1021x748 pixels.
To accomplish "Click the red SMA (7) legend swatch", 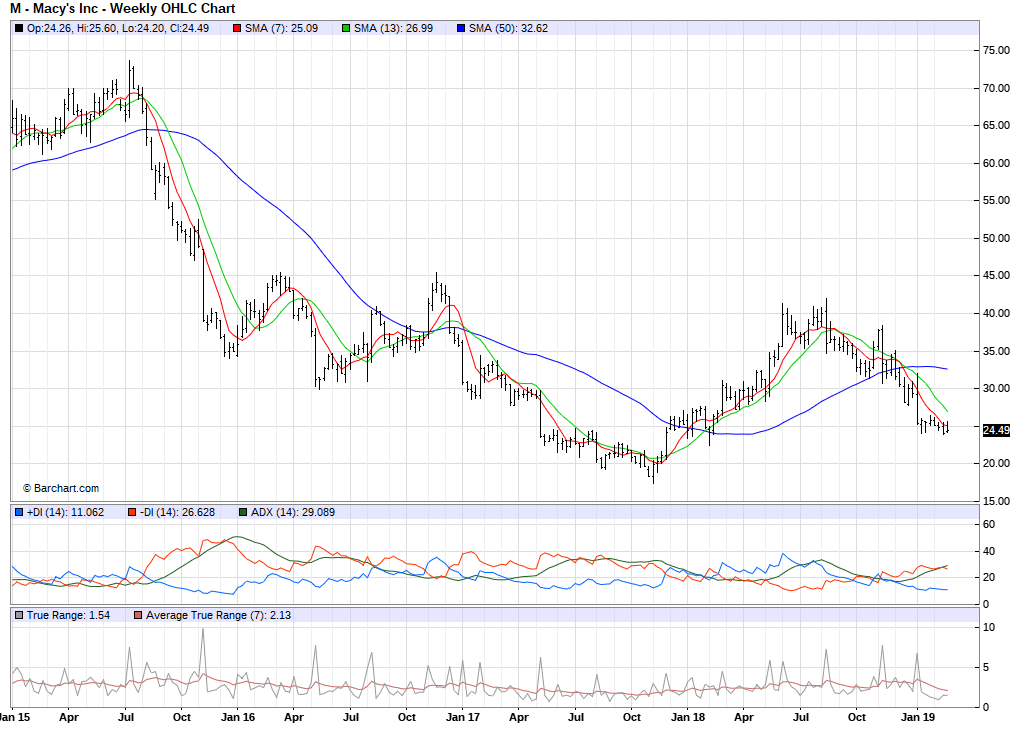I will click(237, 28).
